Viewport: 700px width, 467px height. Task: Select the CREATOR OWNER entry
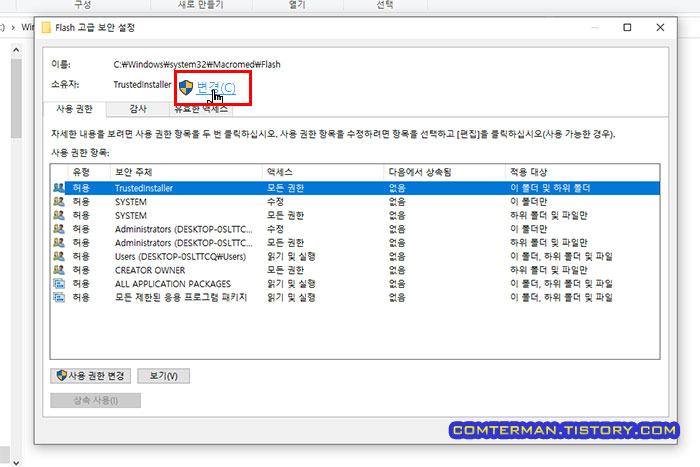point(355,270)
